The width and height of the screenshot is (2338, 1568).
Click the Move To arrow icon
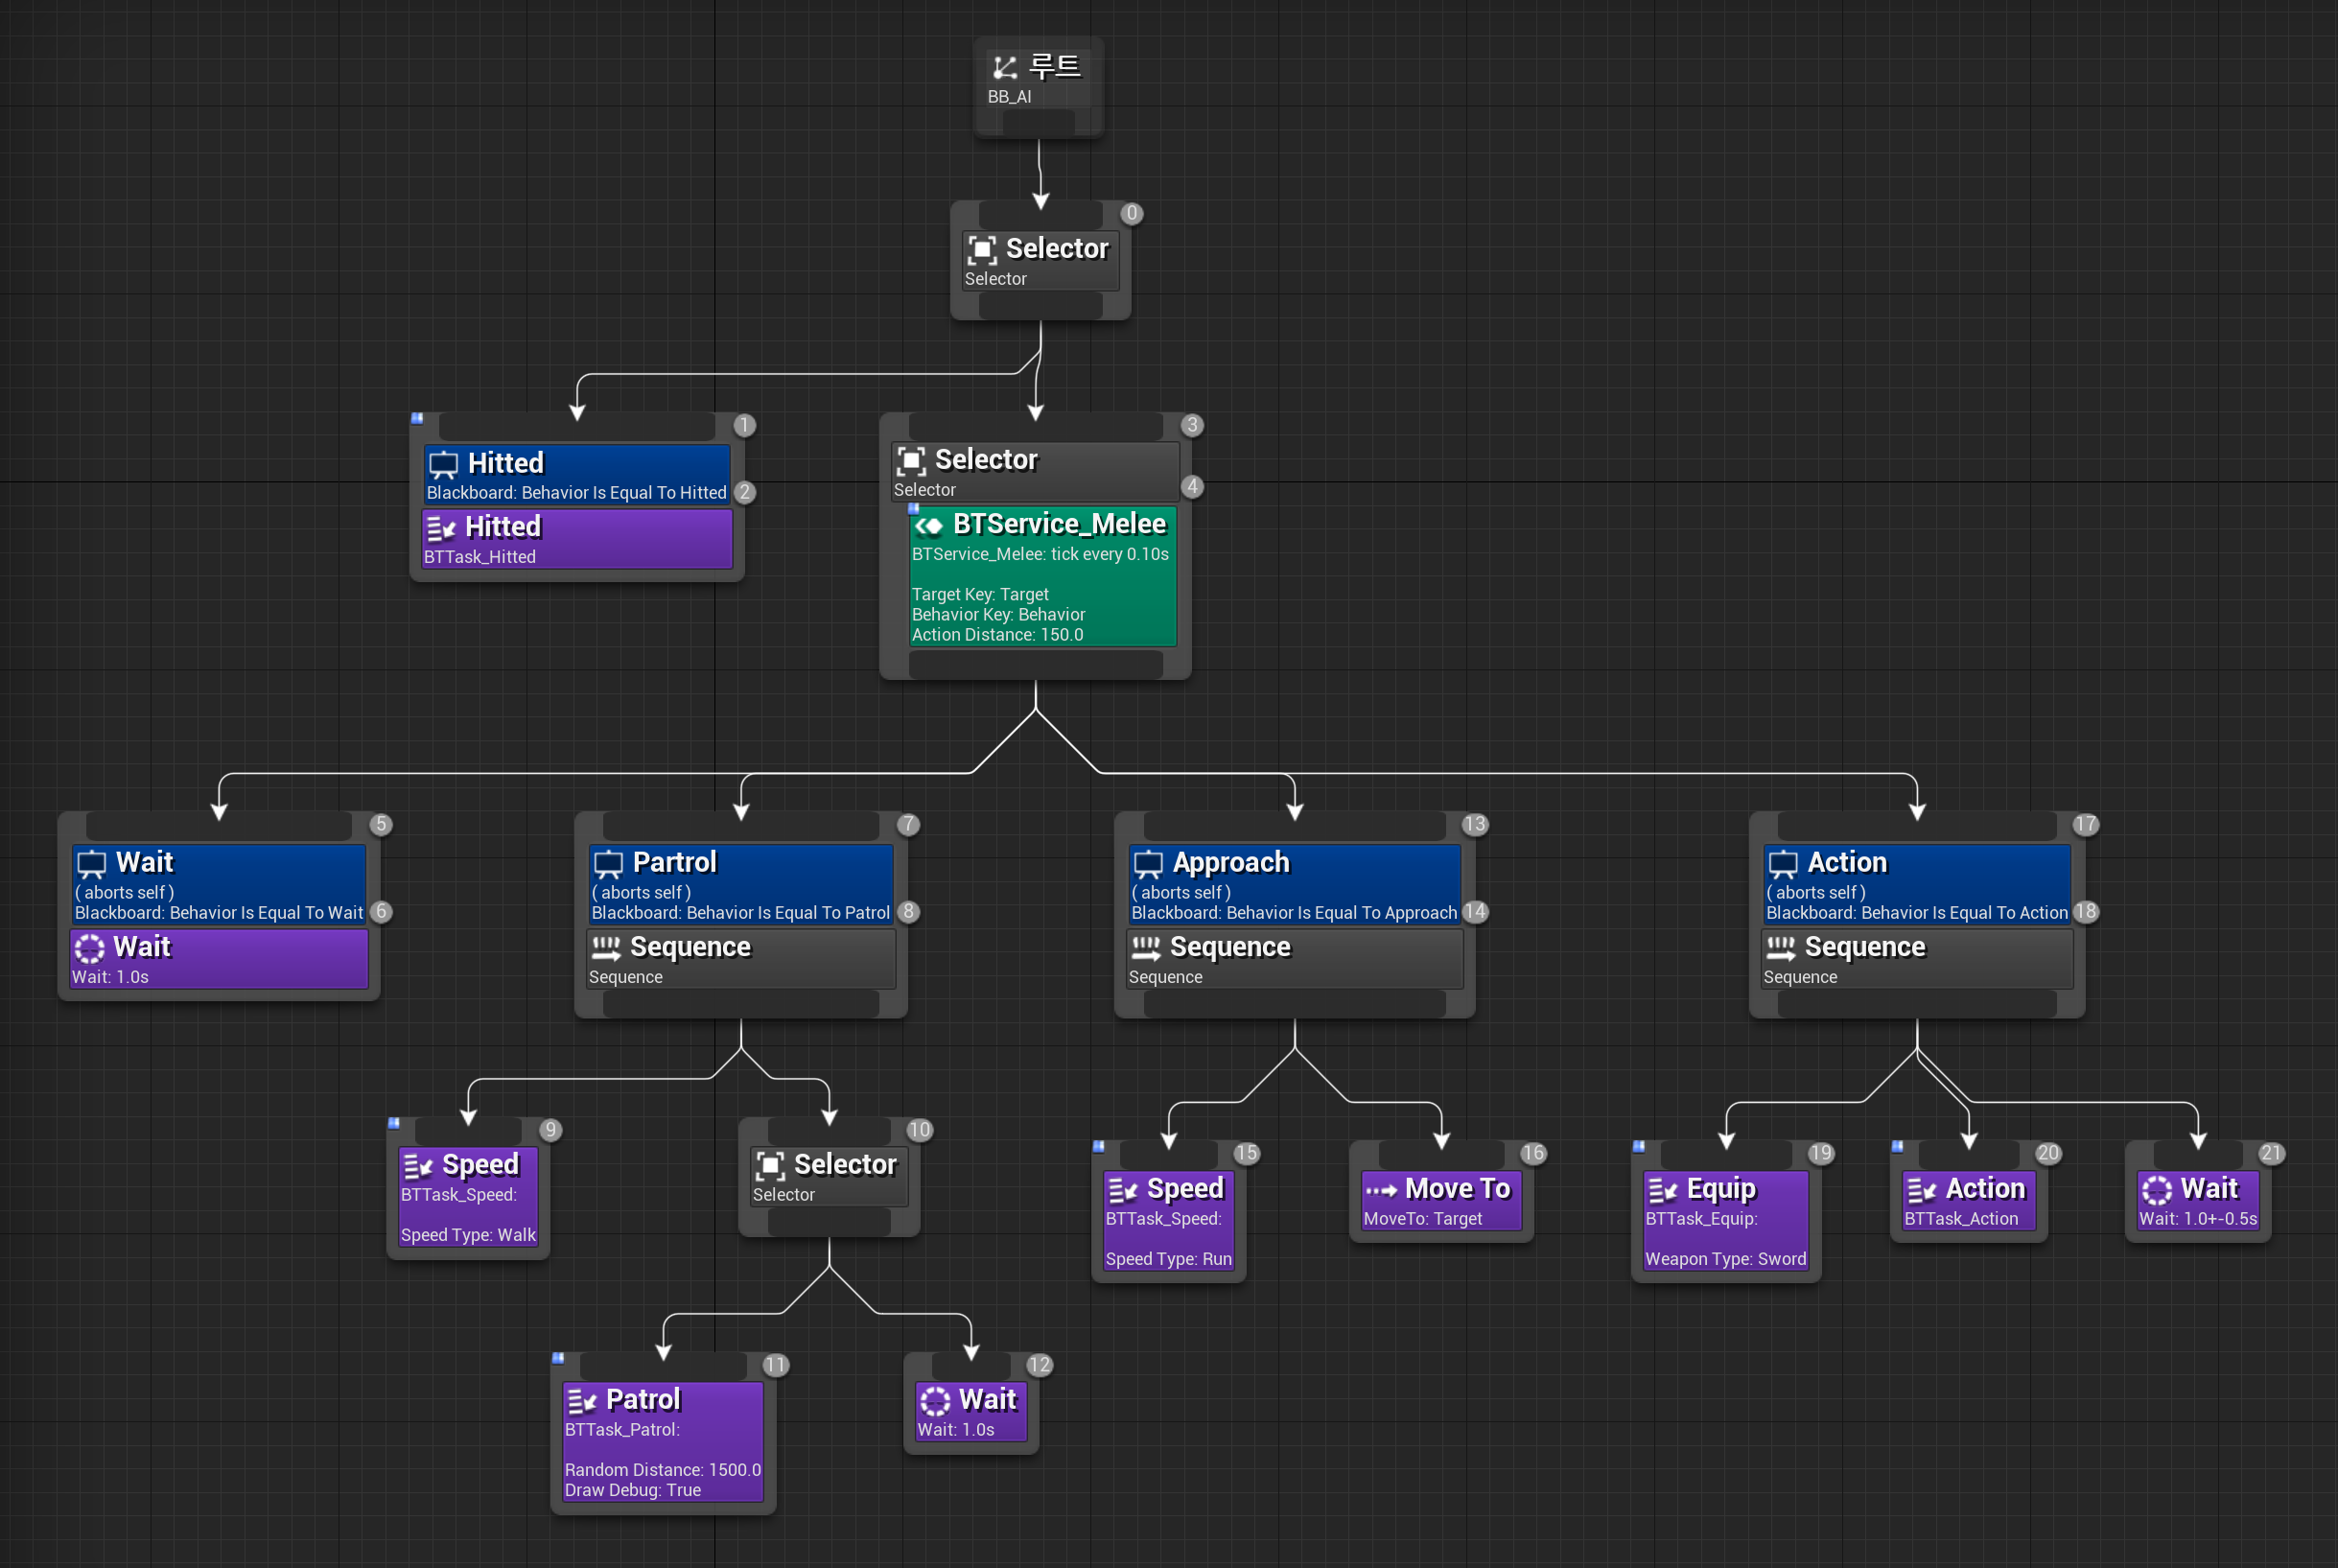(1380, 1190)
